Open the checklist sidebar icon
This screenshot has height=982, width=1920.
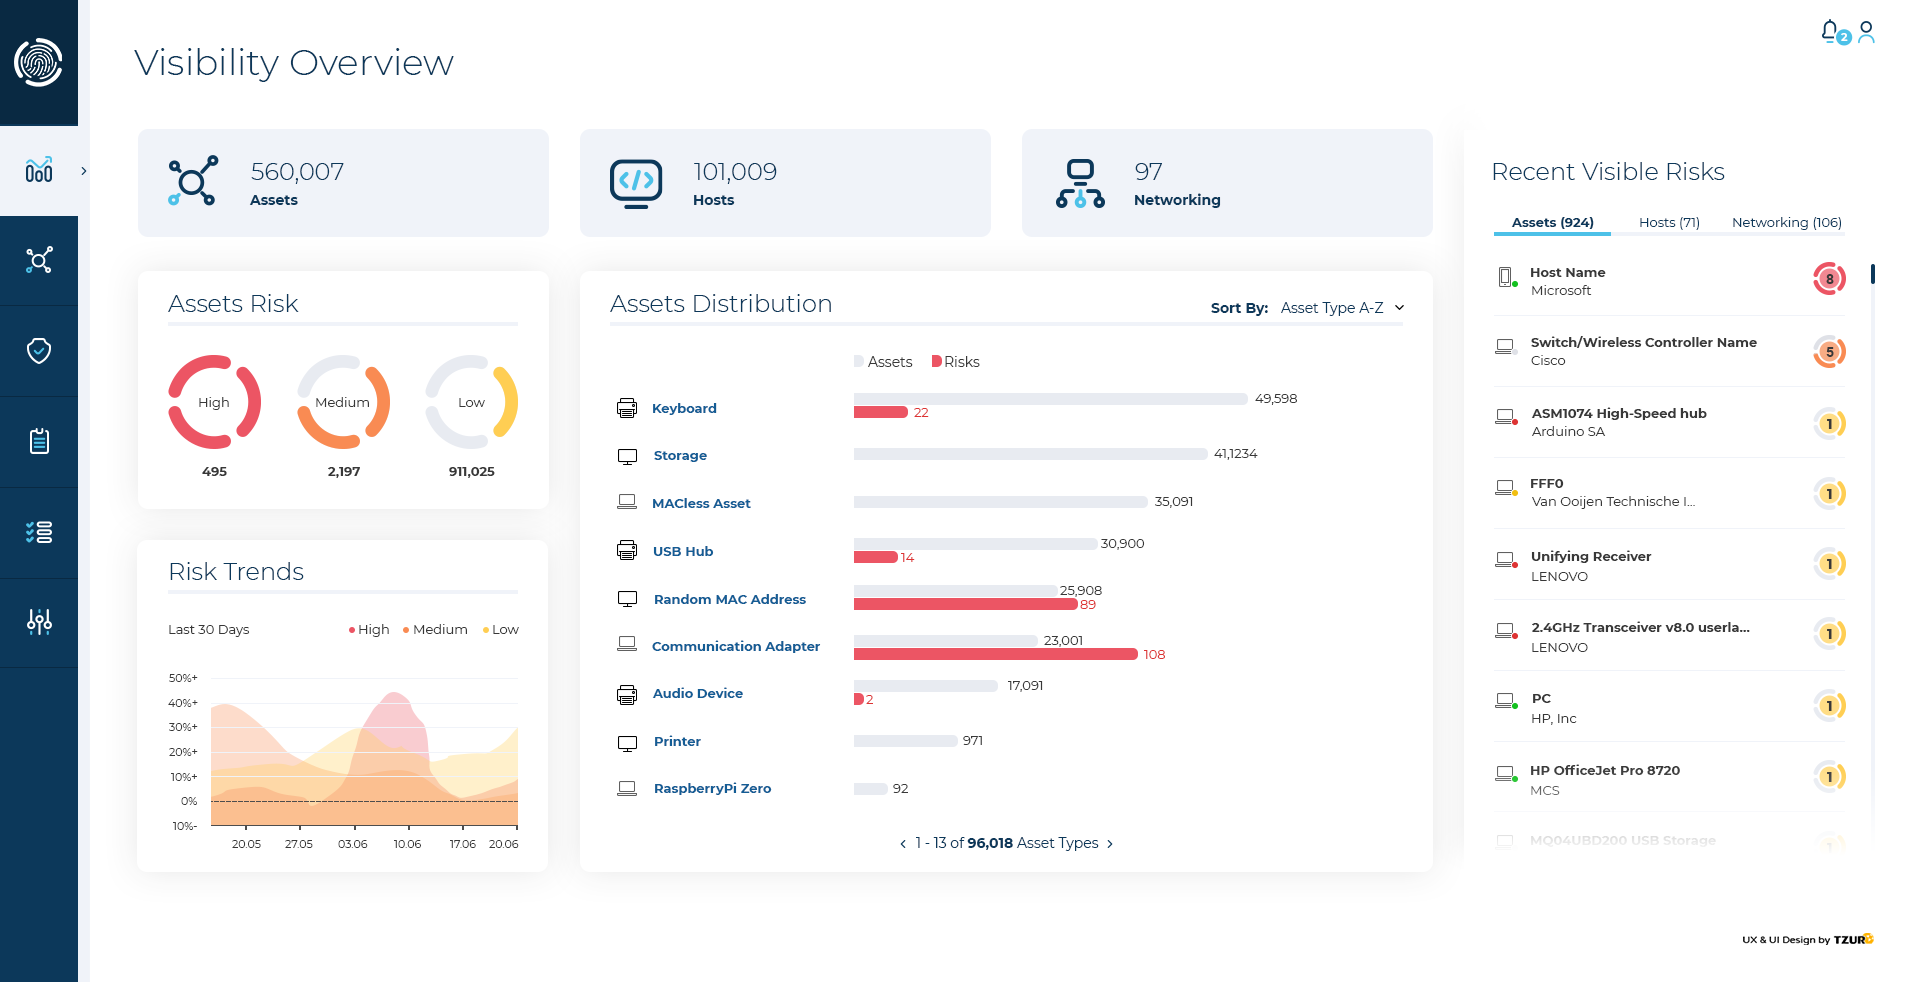tap(39, 532)
